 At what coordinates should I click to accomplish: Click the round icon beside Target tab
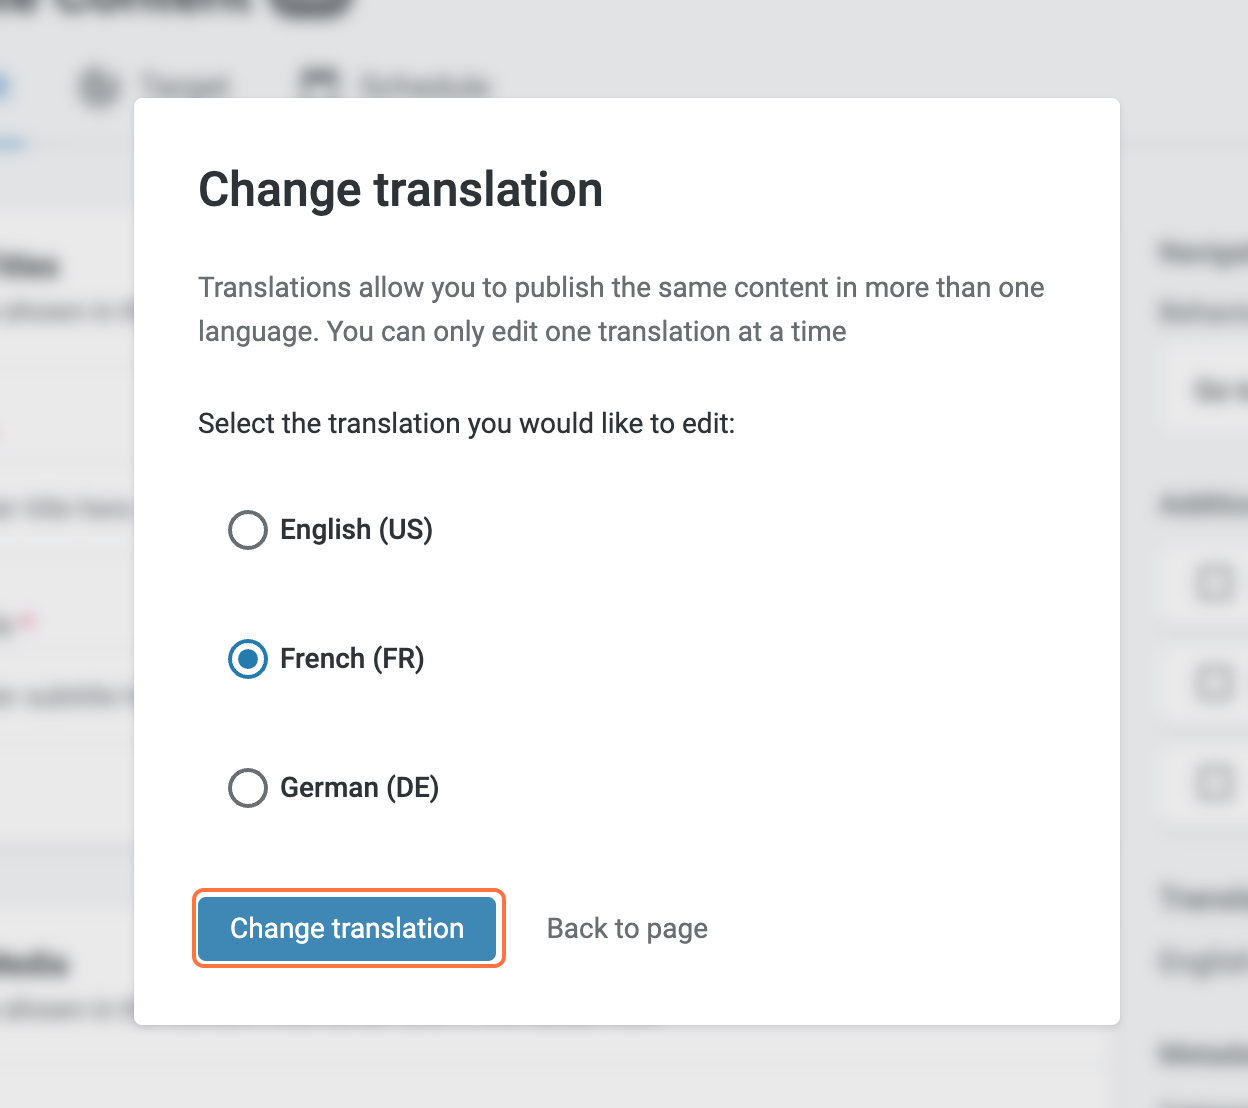coord(99,86)
